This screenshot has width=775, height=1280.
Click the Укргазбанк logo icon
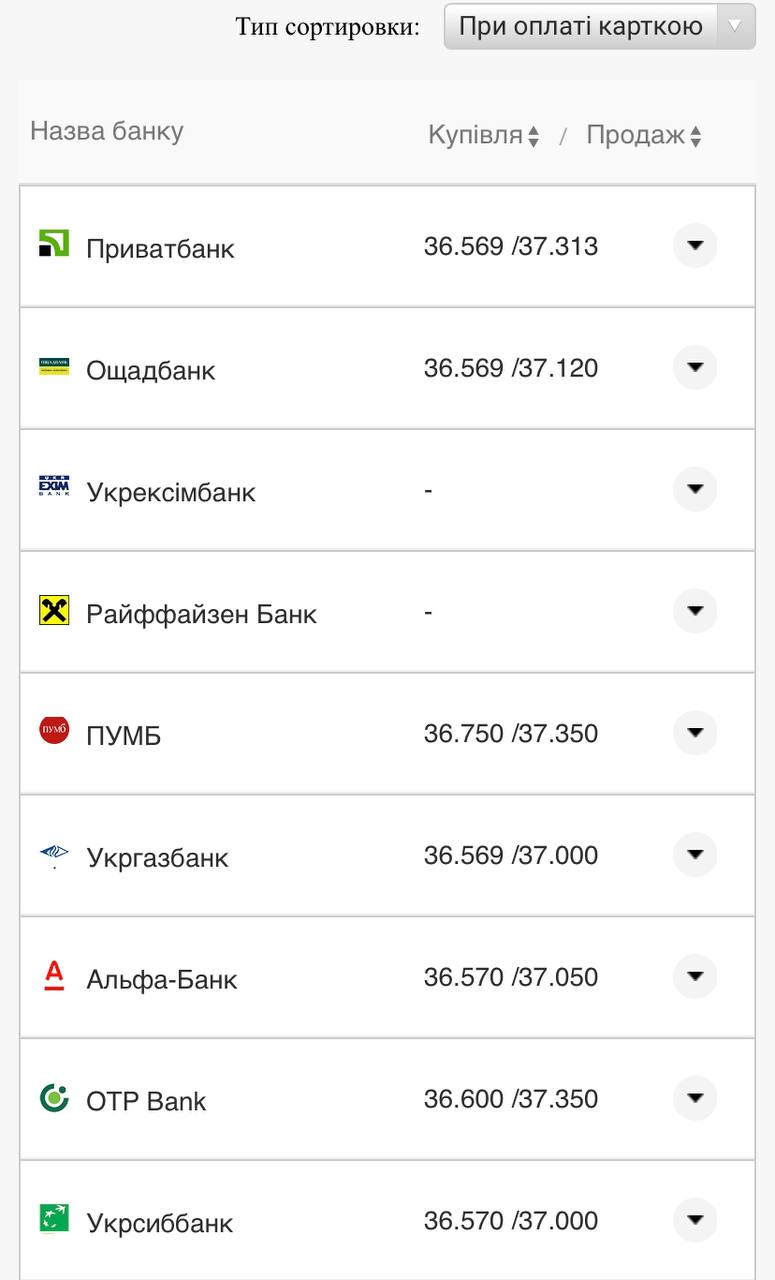pos(54,853)
